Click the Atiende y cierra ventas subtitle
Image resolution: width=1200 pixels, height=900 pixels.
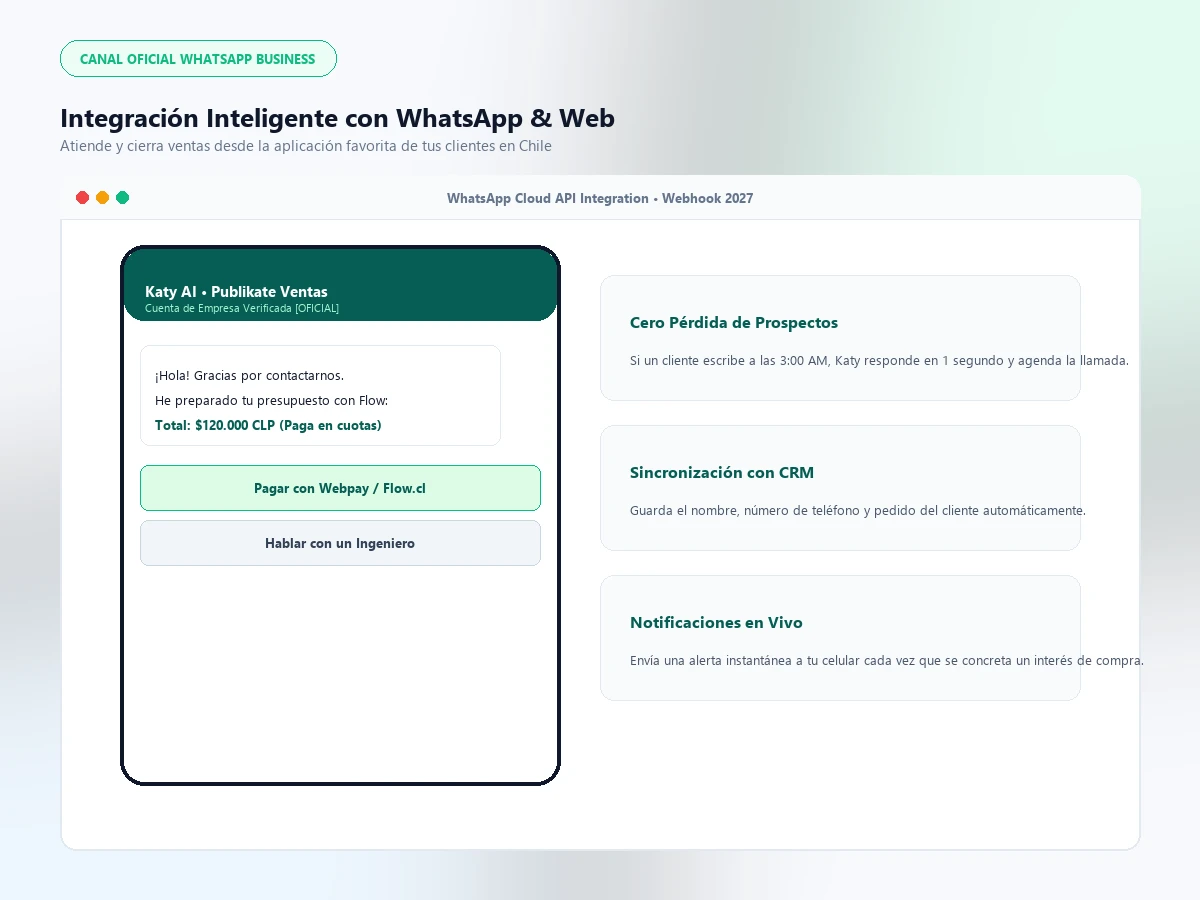click(x=306, y=146)
